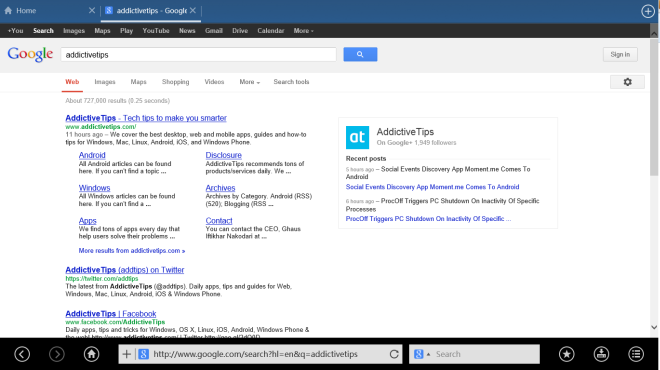This screenshot has width=660, height=370.
Task: Click the Sign in button
Action: tap(620, 54)
